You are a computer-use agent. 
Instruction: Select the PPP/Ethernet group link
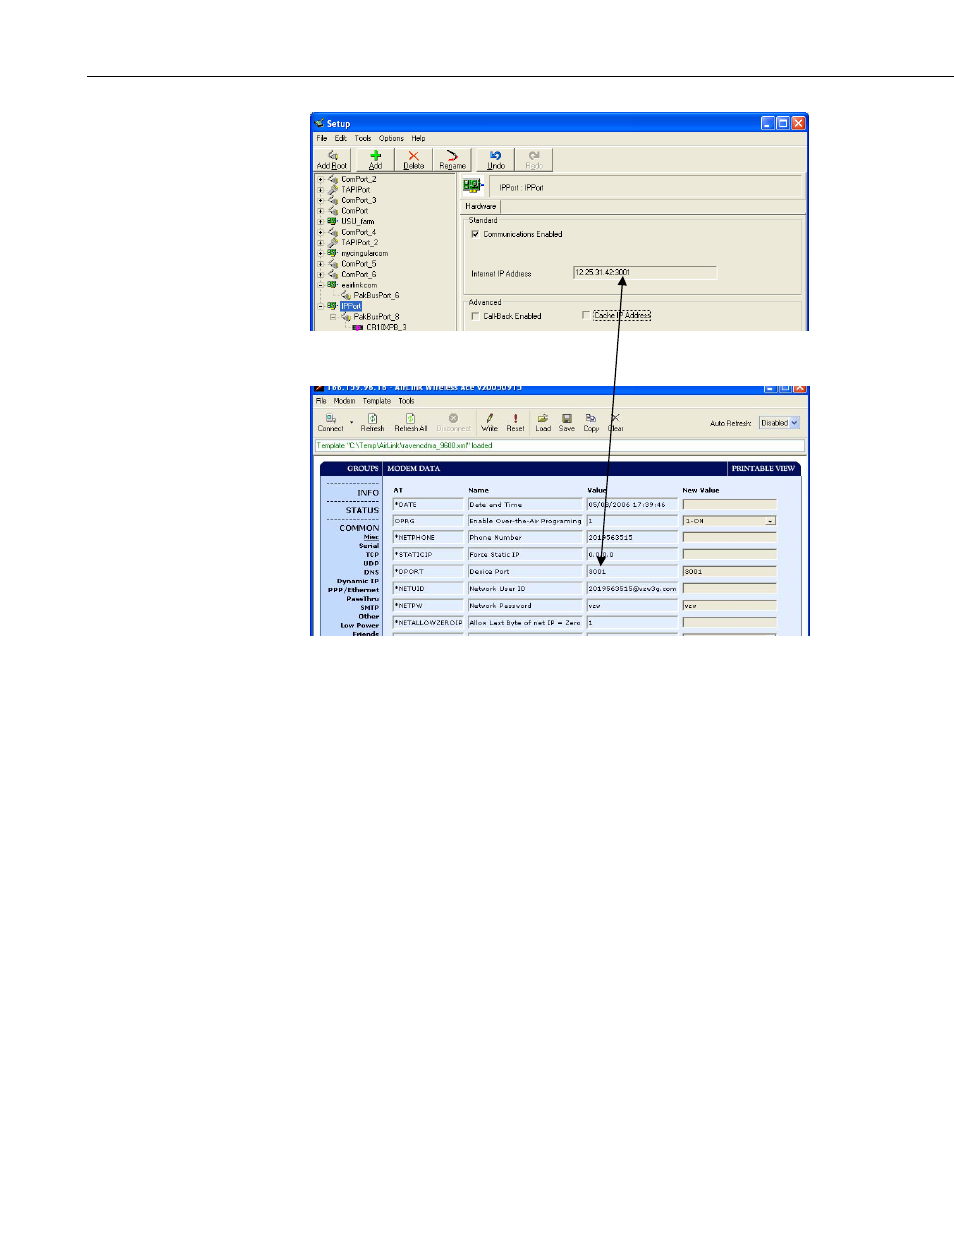[x=354, y=590]
